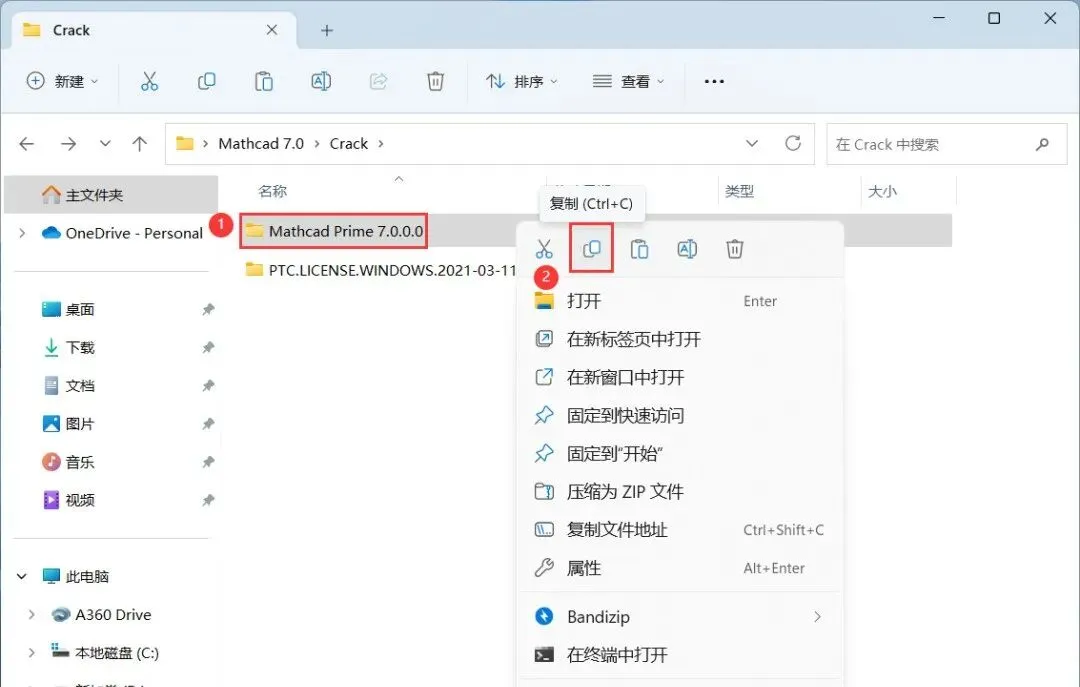Click the Rename icon in the context menu
The image size is (1080, 687).
coord(687,249)
